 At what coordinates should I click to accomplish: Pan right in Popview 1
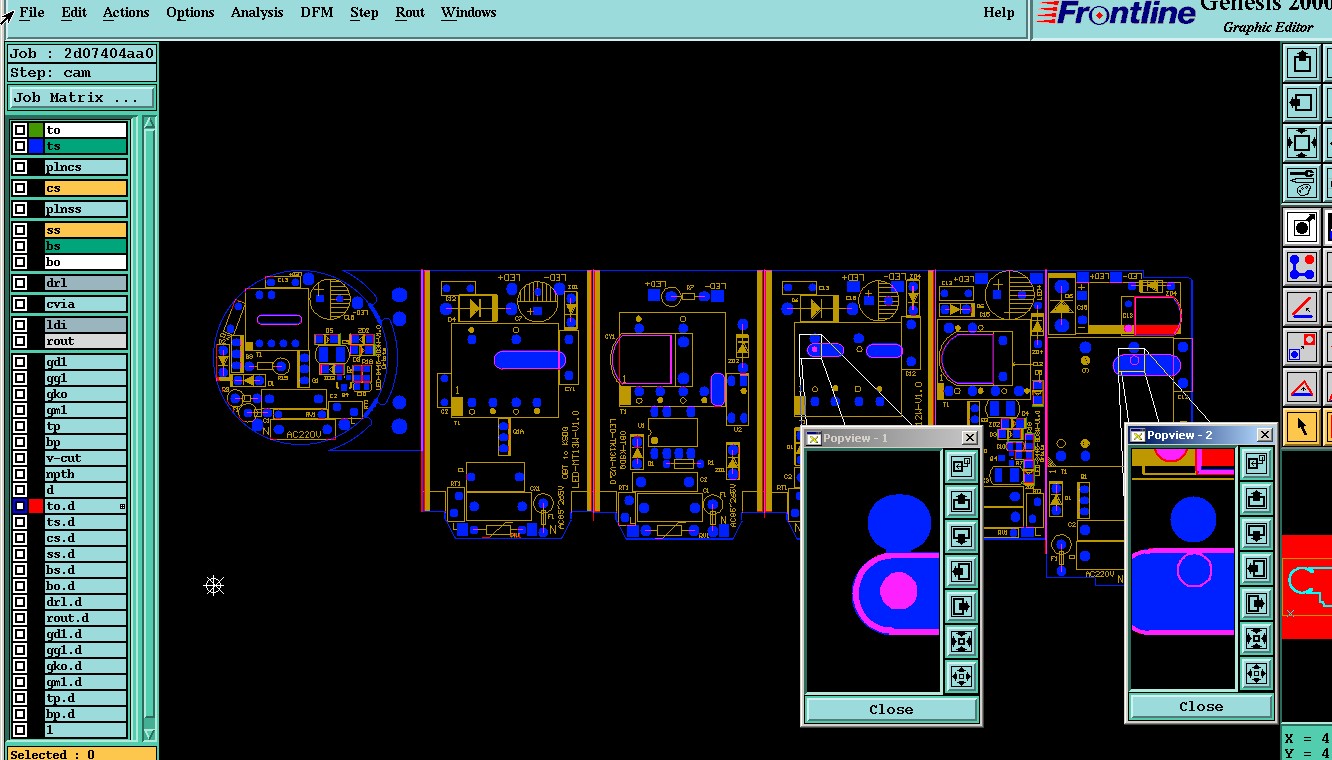click(x=961, y=606)
